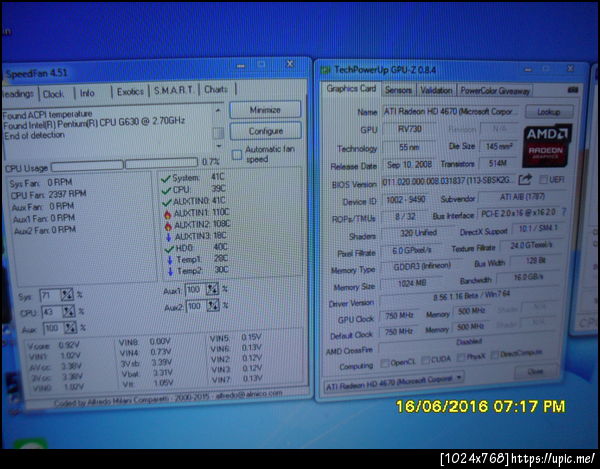Toggle the CUDA checkbox
Viewport: 600px width, 469px height.
tap(426, 360)
